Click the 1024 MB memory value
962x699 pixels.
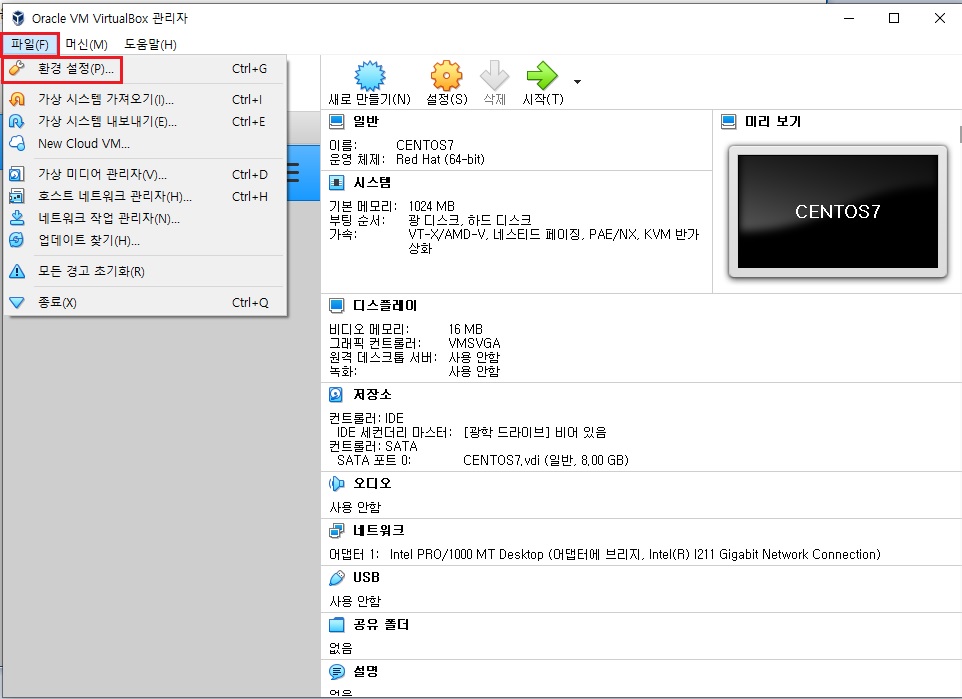tap(431, 206)
